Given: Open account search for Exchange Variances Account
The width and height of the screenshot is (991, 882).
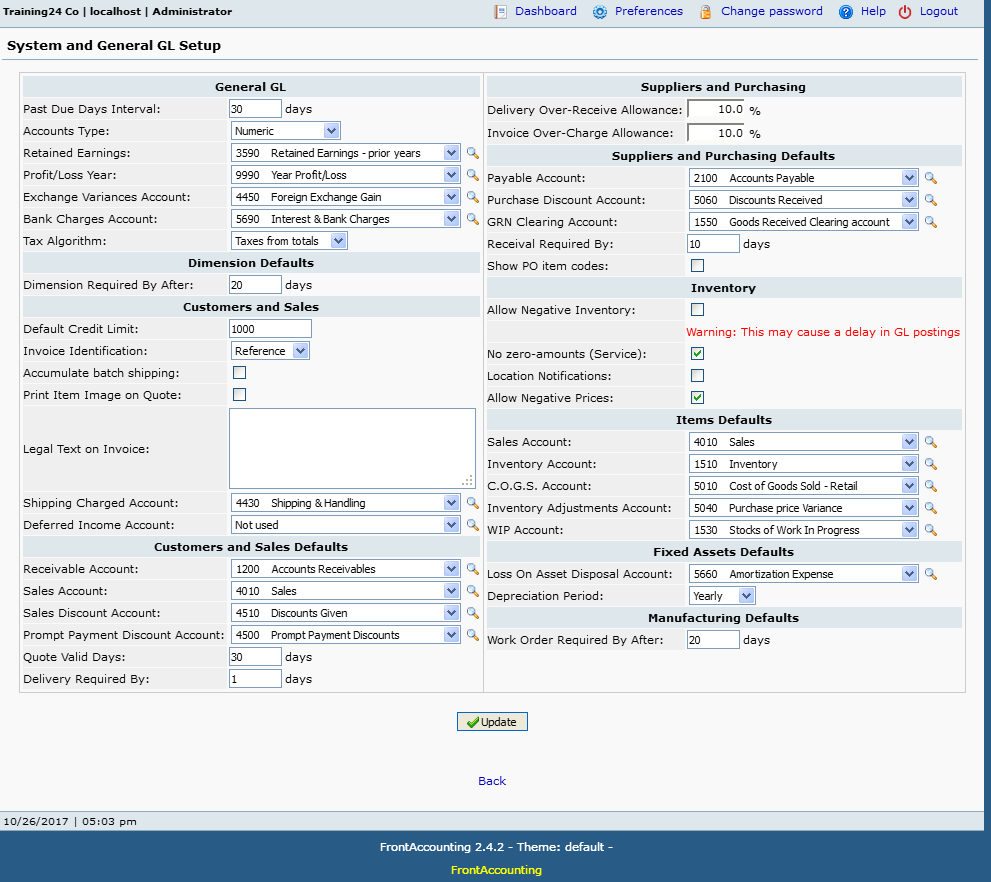Looking at the screenshot, I should 472,197.
